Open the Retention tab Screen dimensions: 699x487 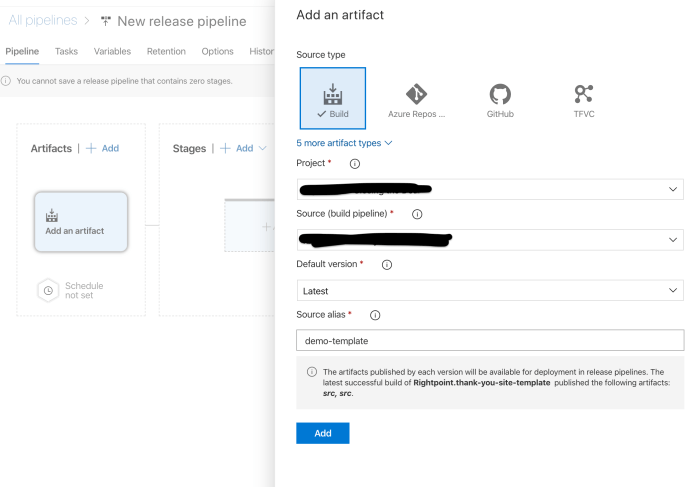tap(166, 52)
